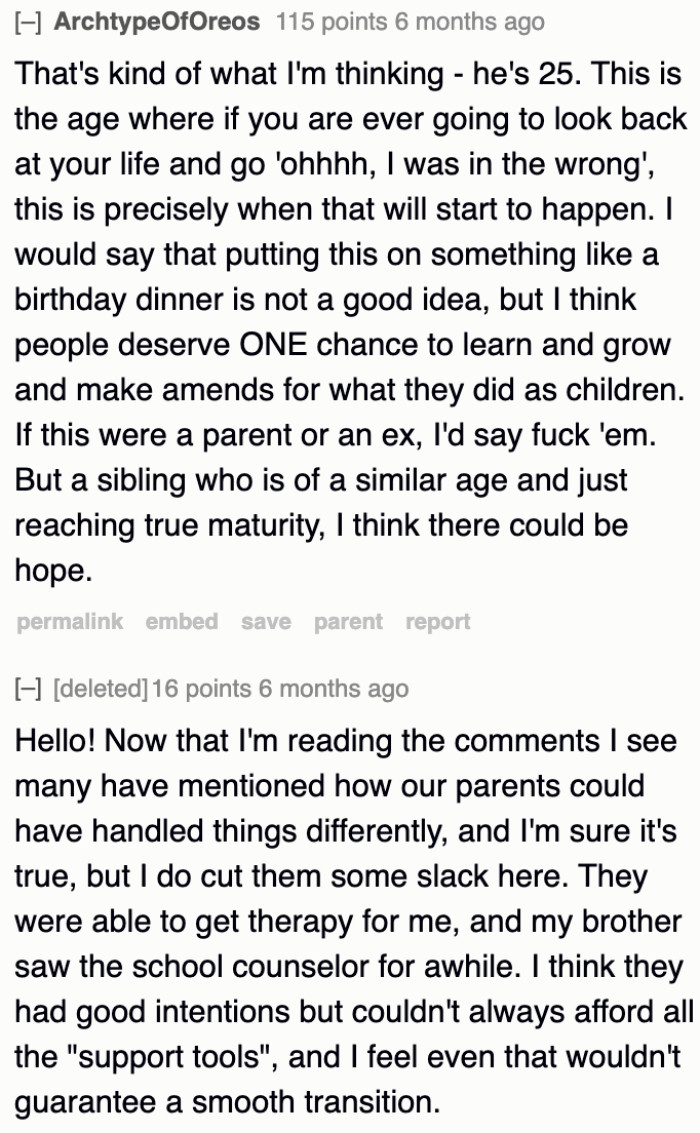Jump to the parent comment
The image size is (700, 1133).
346,622
